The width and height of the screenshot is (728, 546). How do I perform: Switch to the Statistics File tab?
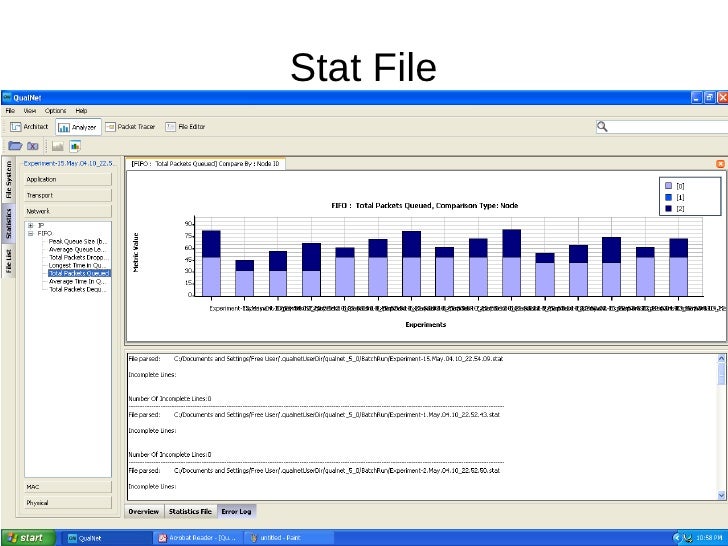pos(190,511)
